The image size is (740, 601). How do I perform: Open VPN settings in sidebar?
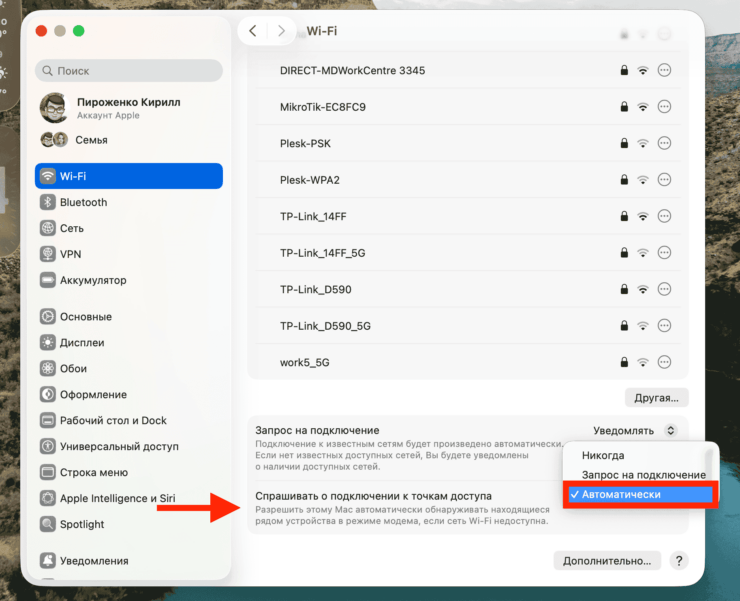128,254
